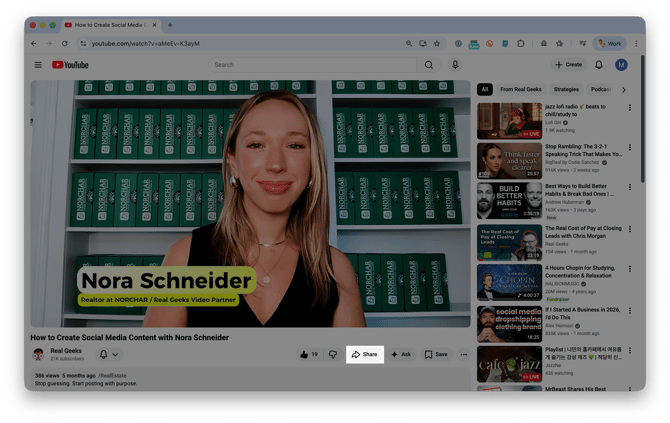The height and width of the screenshot is (423, 670).
Task: Open YouTube notifications bell
Action: tap(599, 65)
